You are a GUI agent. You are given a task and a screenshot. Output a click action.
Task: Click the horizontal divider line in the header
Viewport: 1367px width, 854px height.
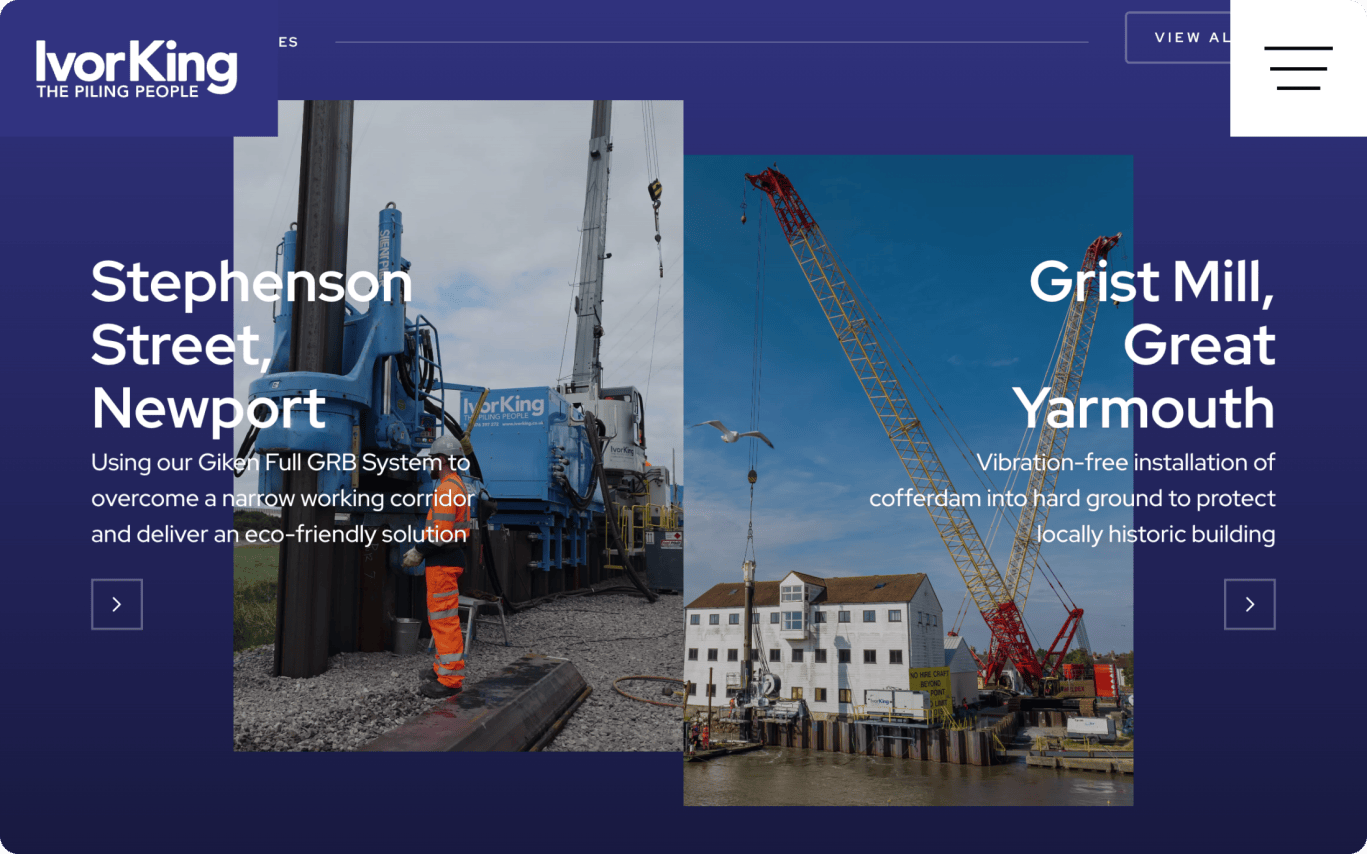[x=710, y=42]
